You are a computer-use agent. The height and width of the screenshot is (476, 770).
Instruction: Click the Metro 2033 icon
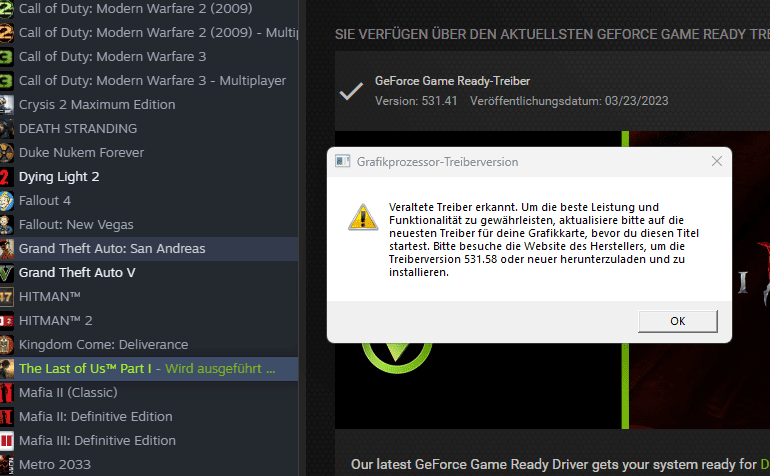(6, 465)
